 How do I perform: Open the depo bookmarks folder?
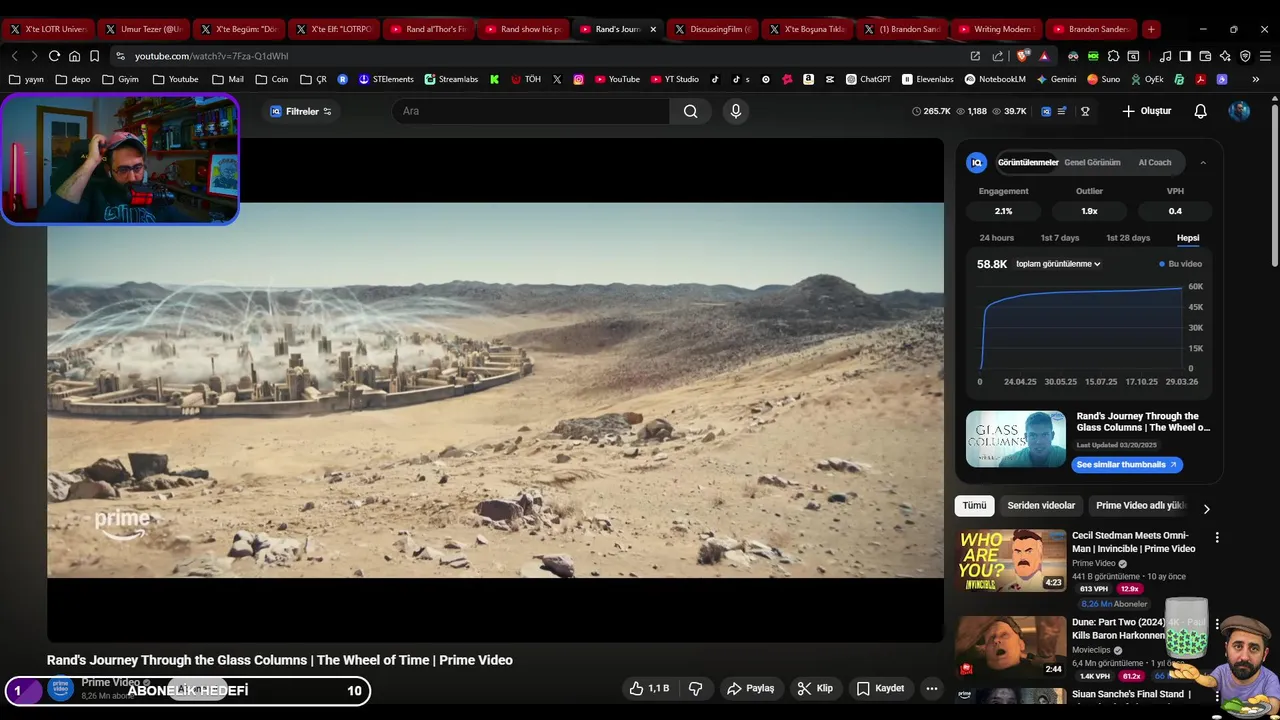(73, 79)
